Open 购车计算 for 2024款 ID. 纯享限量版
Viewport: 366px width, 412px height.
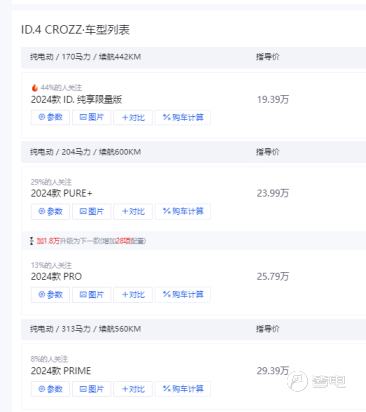[x=183, y=117]
